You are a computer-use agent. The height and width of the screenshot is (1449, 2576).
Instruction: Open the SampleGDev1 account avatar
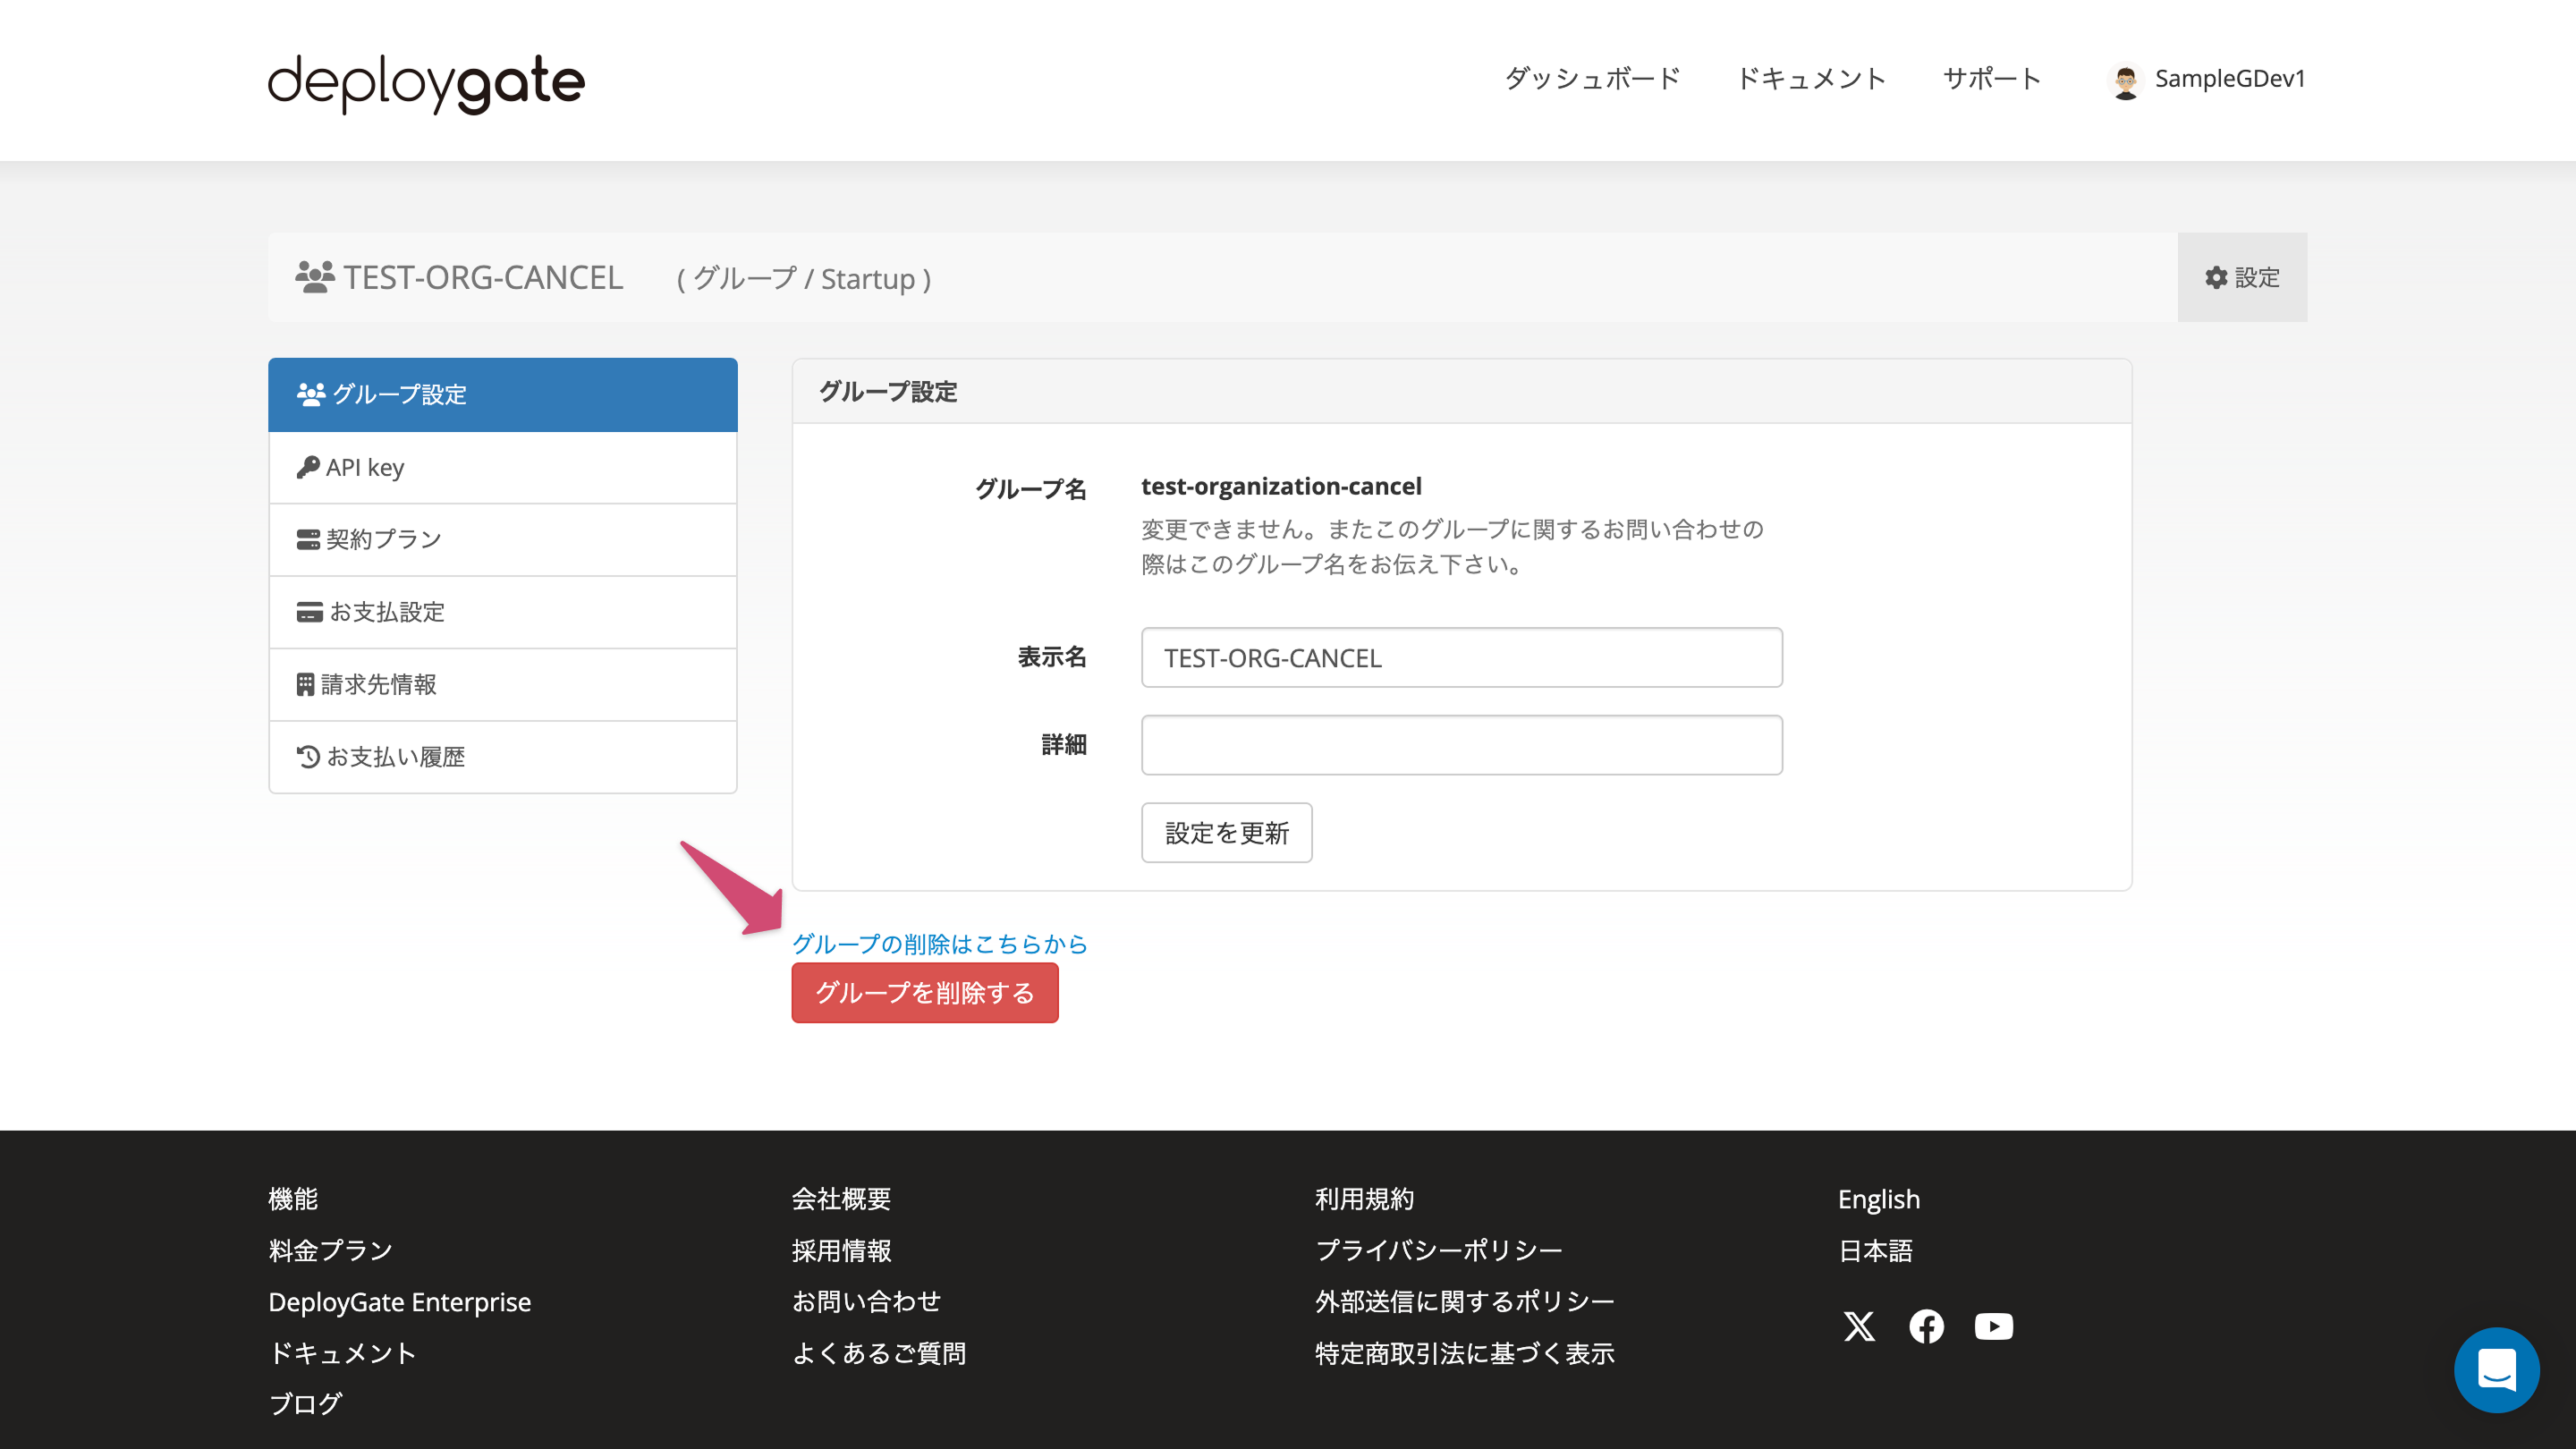click(x=2127, y=80)
